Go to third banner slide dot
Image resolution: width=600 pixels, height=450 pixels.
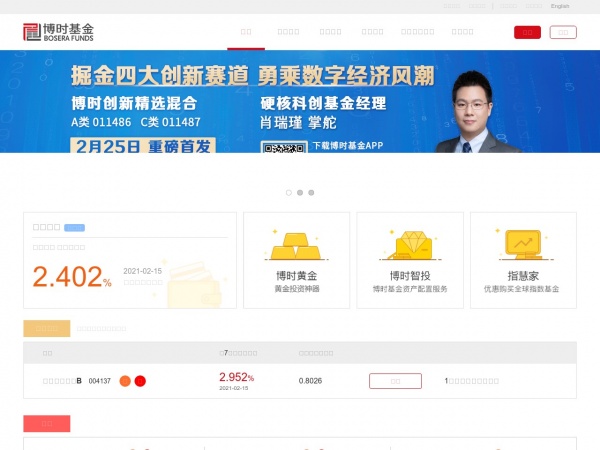coord(311,192)
